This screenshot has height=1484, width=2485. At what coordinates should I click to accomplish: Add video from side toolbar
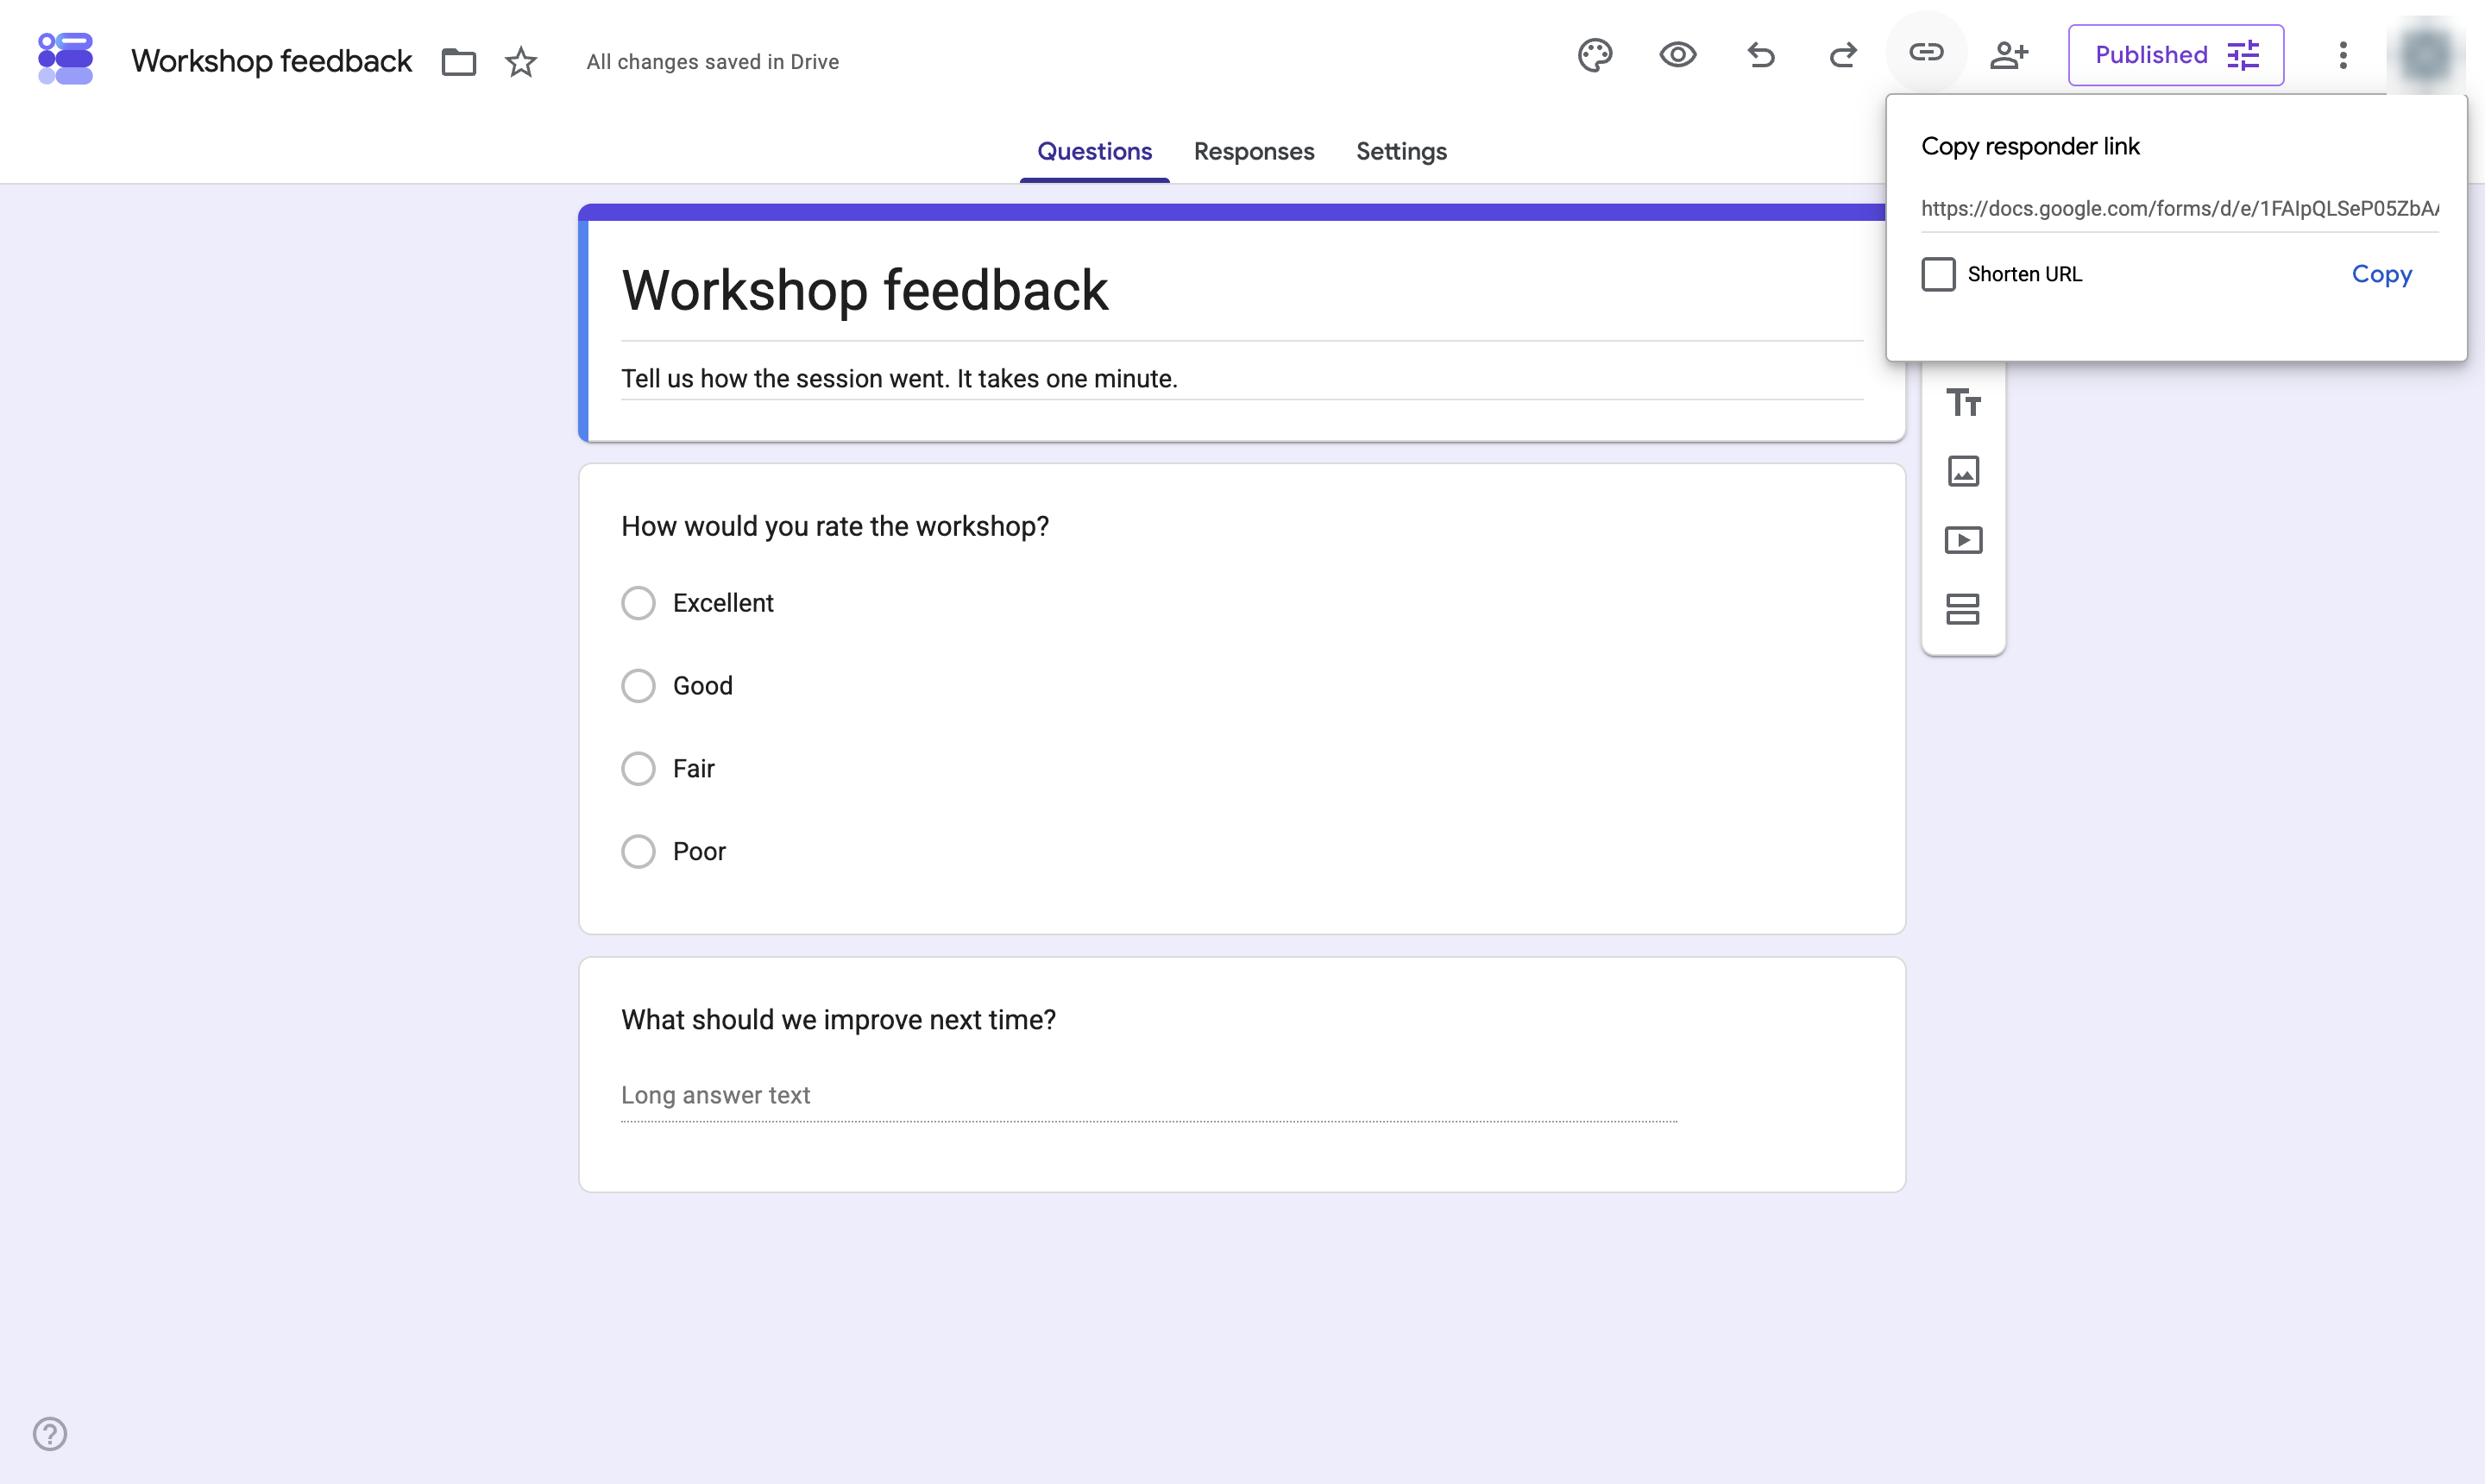coord(1963,540)
